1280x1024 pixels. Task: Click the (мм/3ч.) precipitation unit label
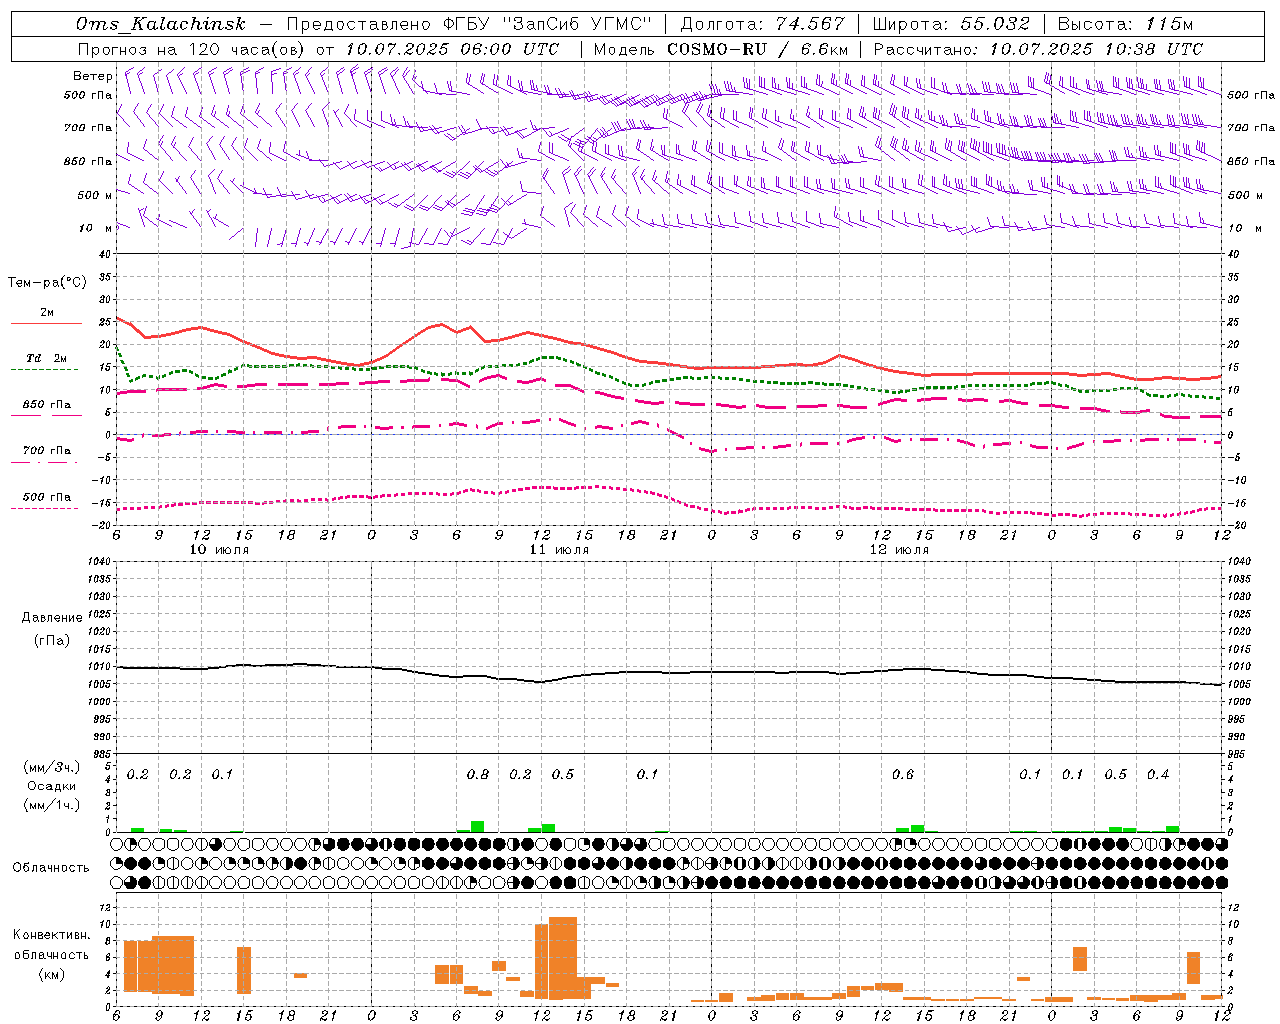click(51, 768)
